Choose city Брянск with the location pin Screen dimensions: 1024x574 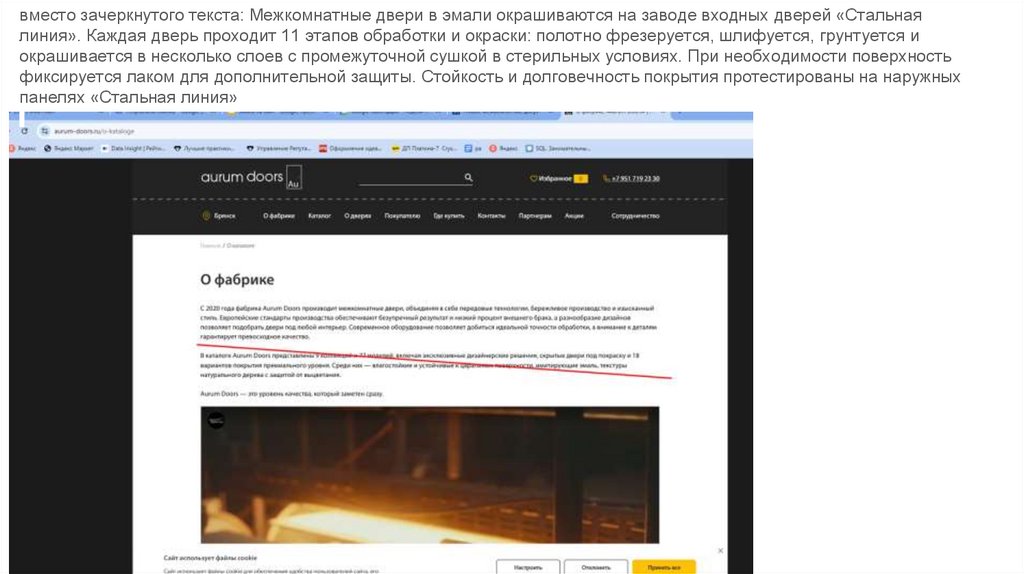click(x=219, y=215)
